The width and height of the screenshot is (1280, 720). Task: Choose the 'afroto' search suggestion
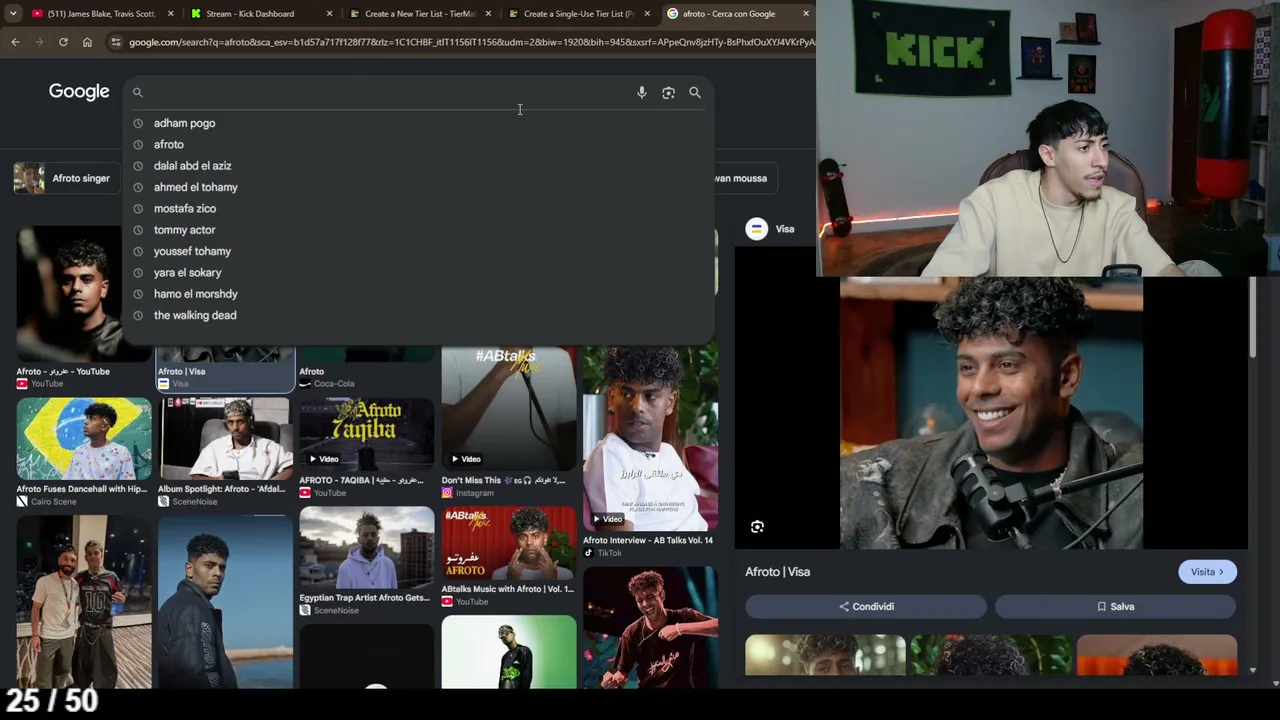[x=168, y=144]
